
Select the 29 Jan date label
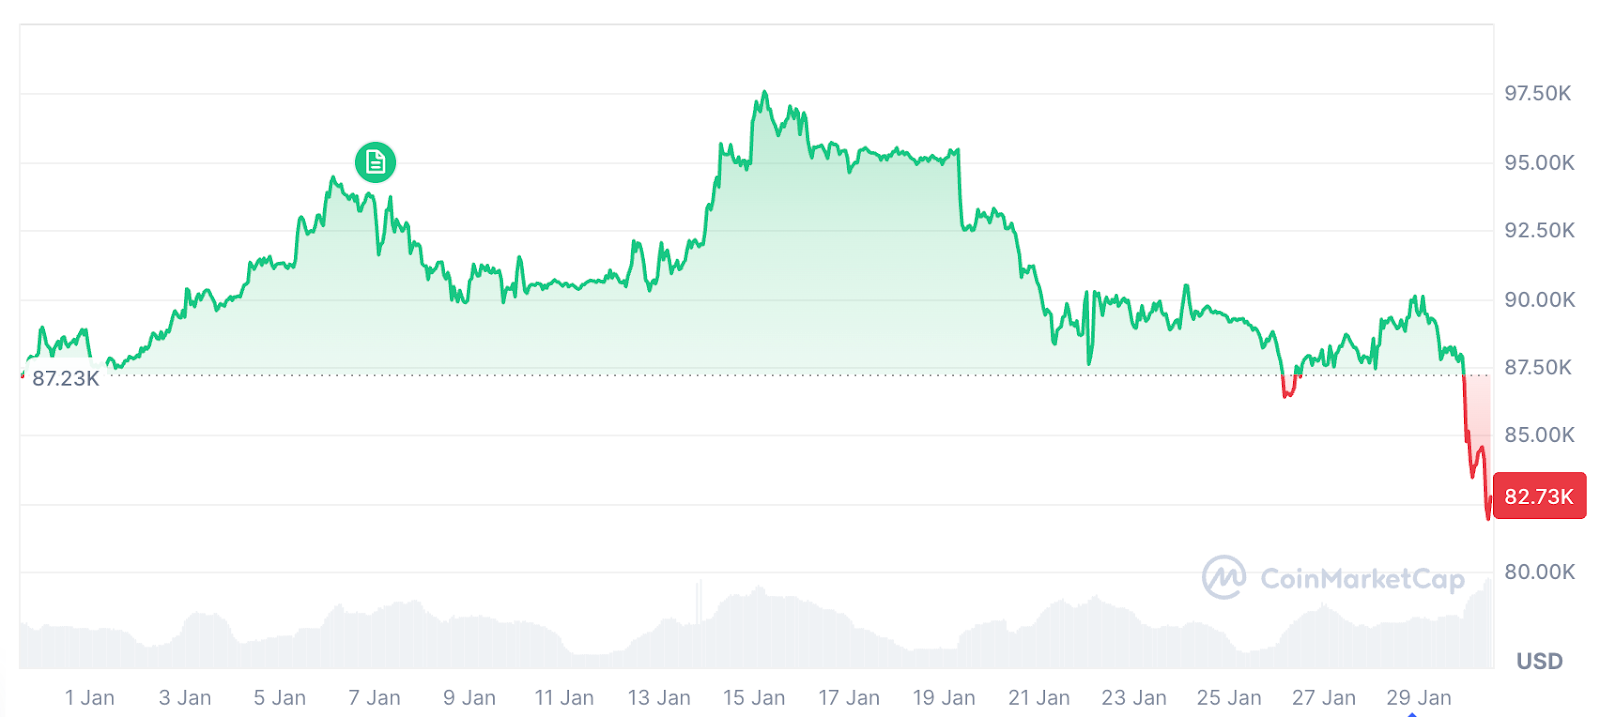click(x=1418, y=698)
